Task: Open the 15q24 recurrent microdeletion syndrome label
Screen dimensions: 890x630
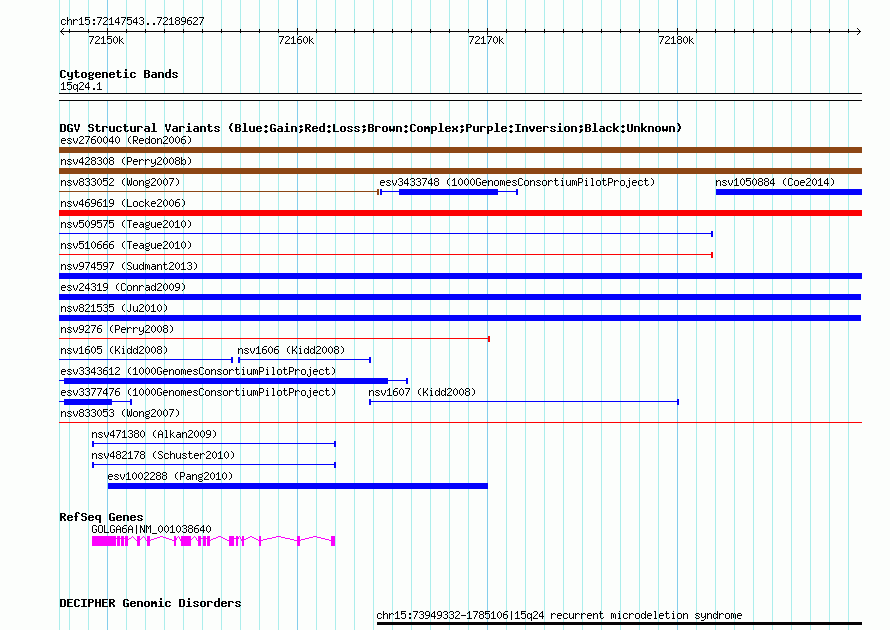Action: tap(559, 615)
